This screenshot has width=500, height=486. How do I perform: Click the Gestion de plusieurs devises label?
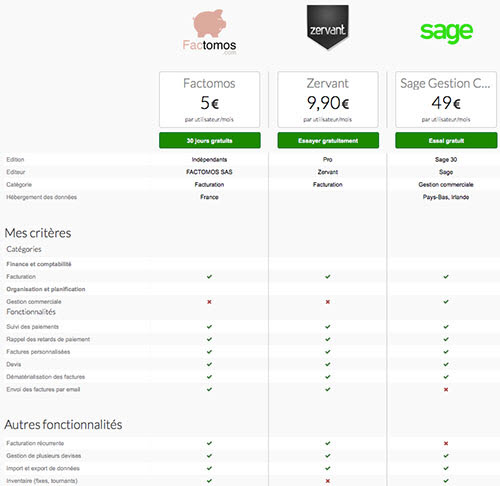coord(44,456)
